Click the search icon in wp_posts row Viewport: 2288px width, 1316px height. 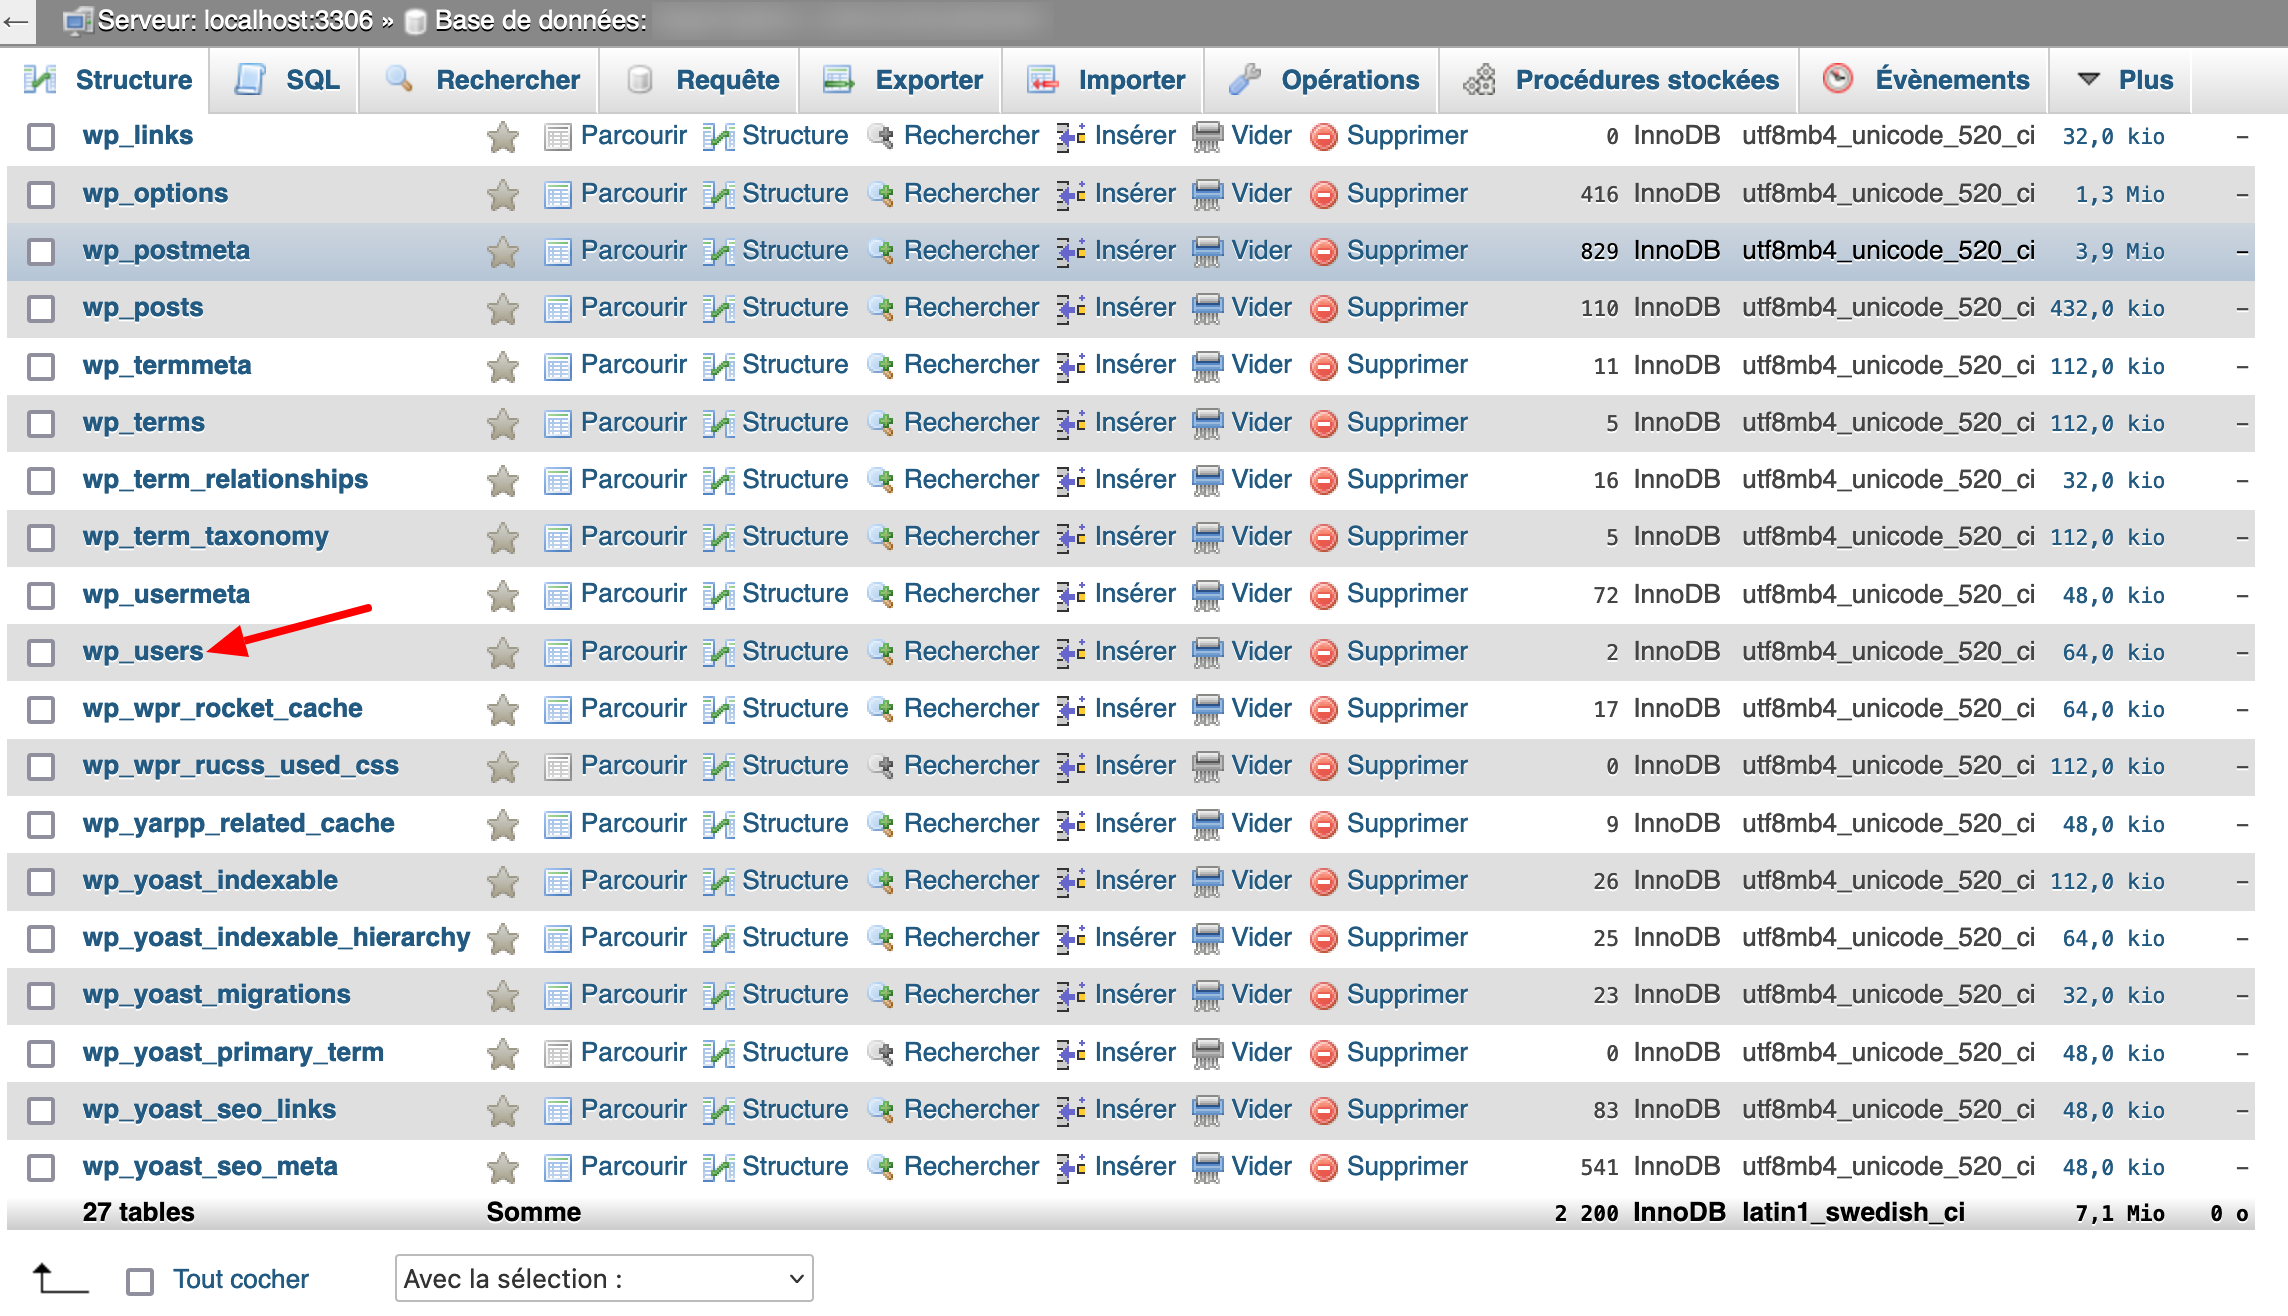(880, 308)
